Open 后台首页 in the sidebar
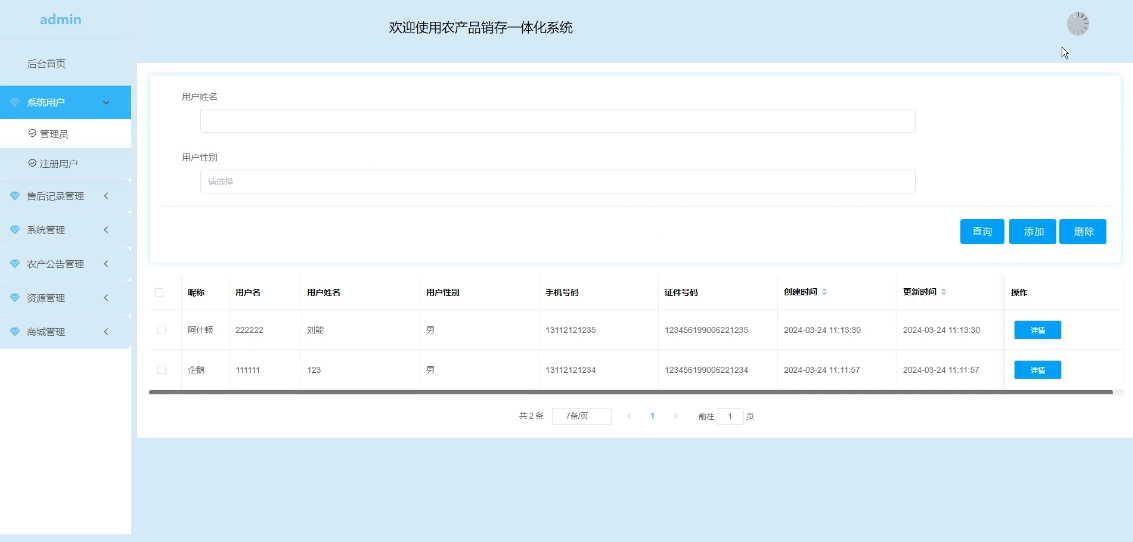The width and height of the screenshot is (1133, 542). [46, 64]
